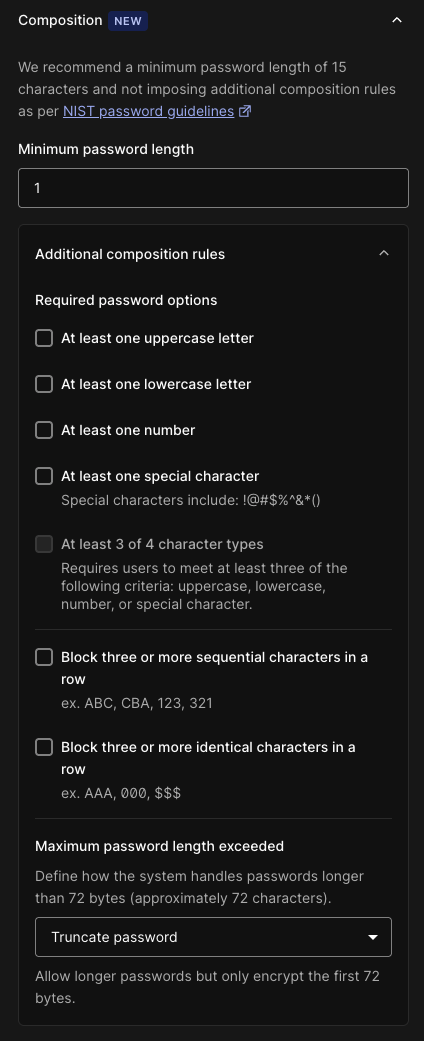Focus the Minimum password length field

[213, 188]
